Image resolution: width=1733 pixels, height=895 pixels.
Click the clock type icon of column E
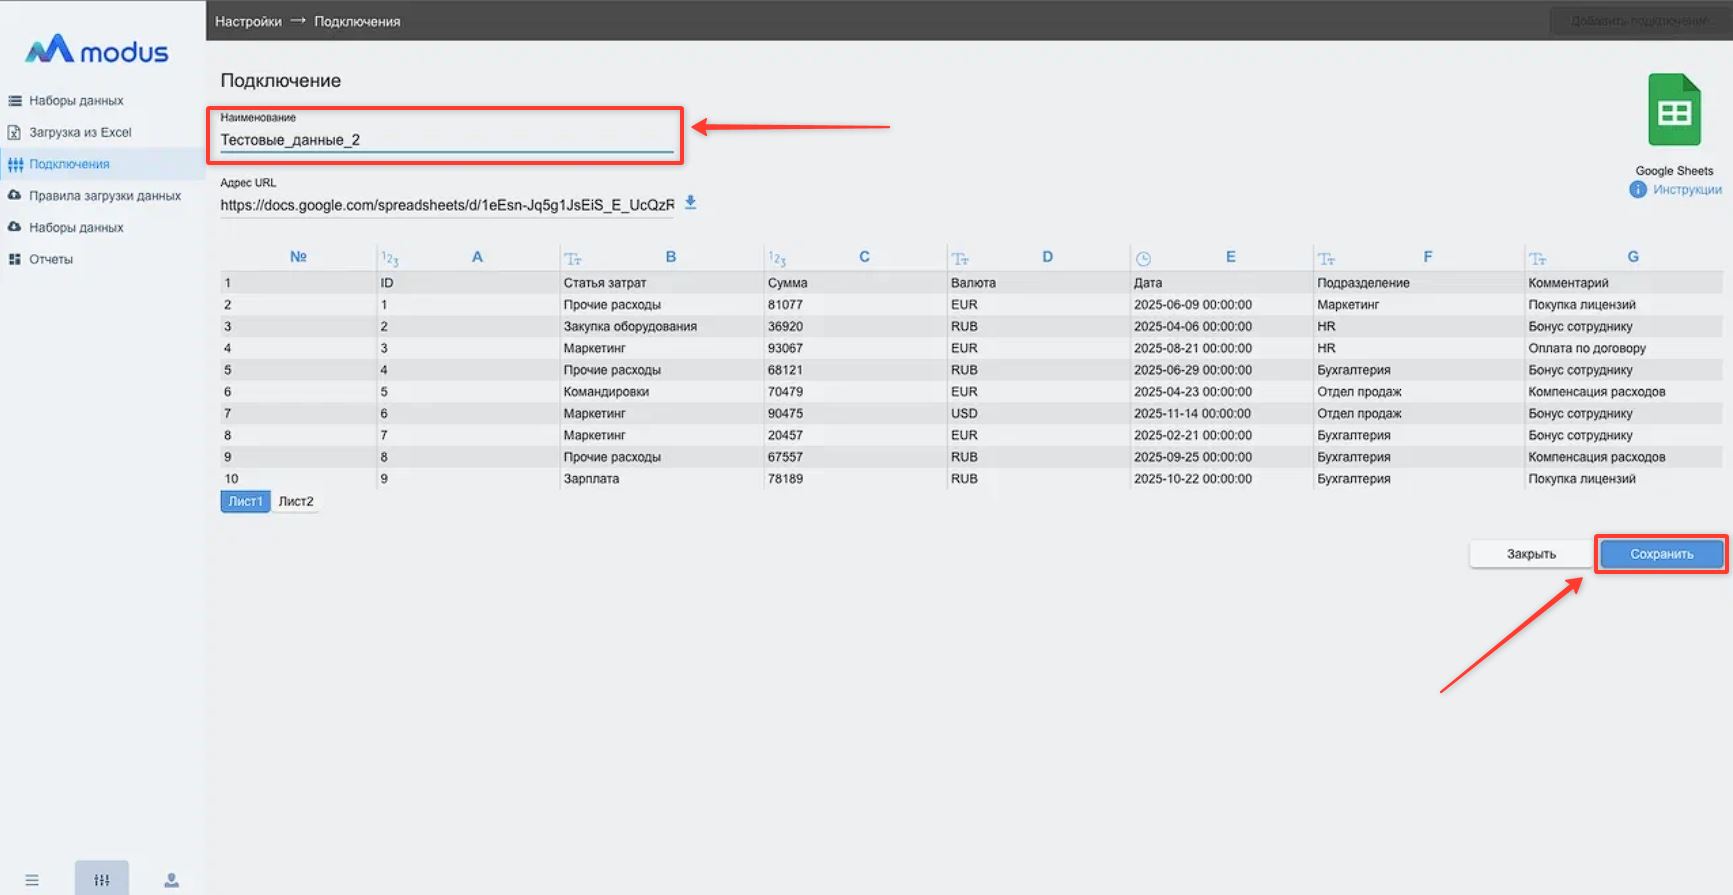(1143, 259)
